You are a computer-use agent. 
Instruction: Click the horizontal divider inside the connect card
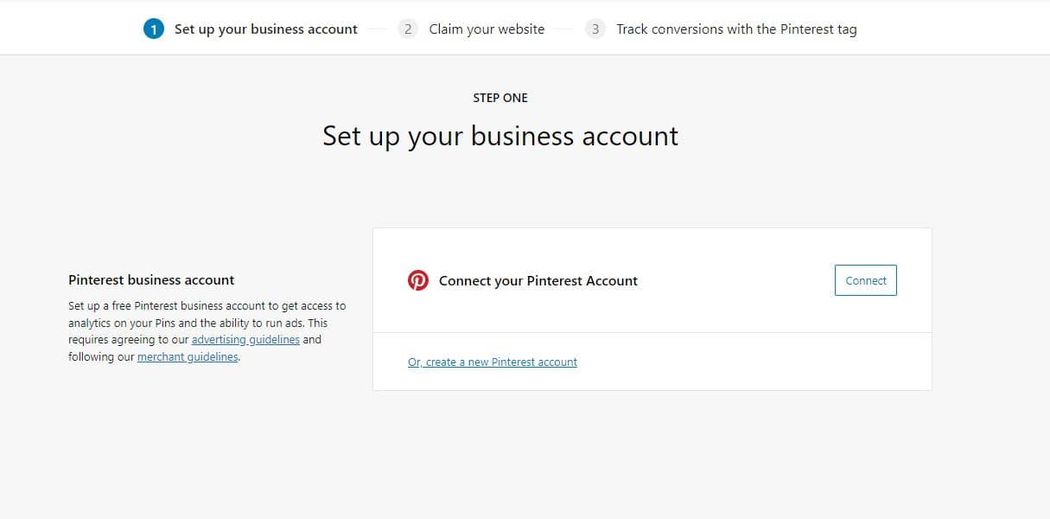pos(652,332)
